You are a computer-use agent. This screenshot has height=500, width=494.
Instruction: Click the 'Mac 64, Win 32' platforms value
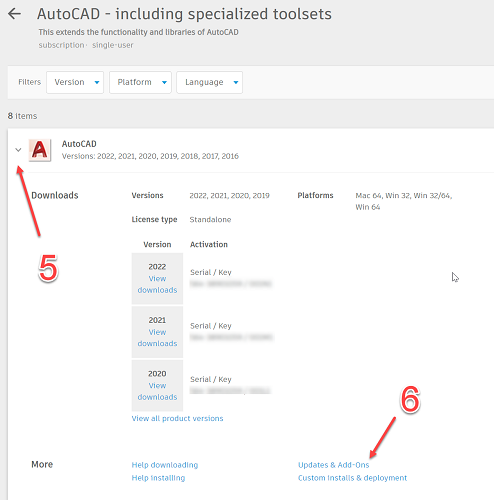tap(403, 201)
